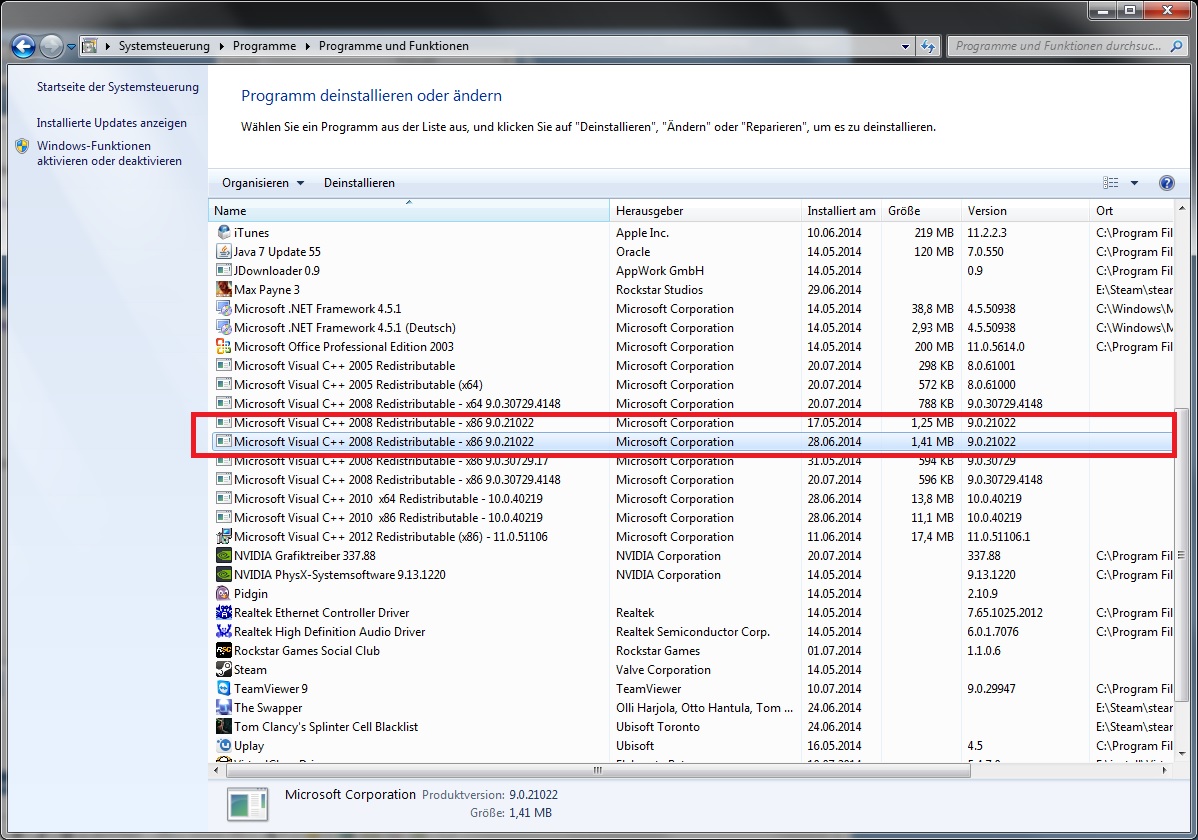Screen dimensions: 1198x840
Task: Select the Java 7 Update 55 icon
Action: [x=224, y=251]
